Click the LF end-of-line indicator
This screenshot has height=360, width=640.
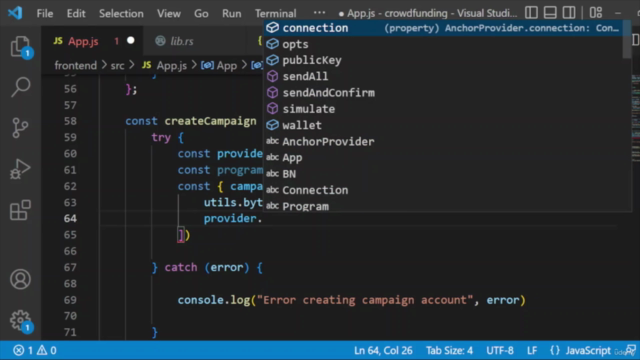tap(532, 350)
